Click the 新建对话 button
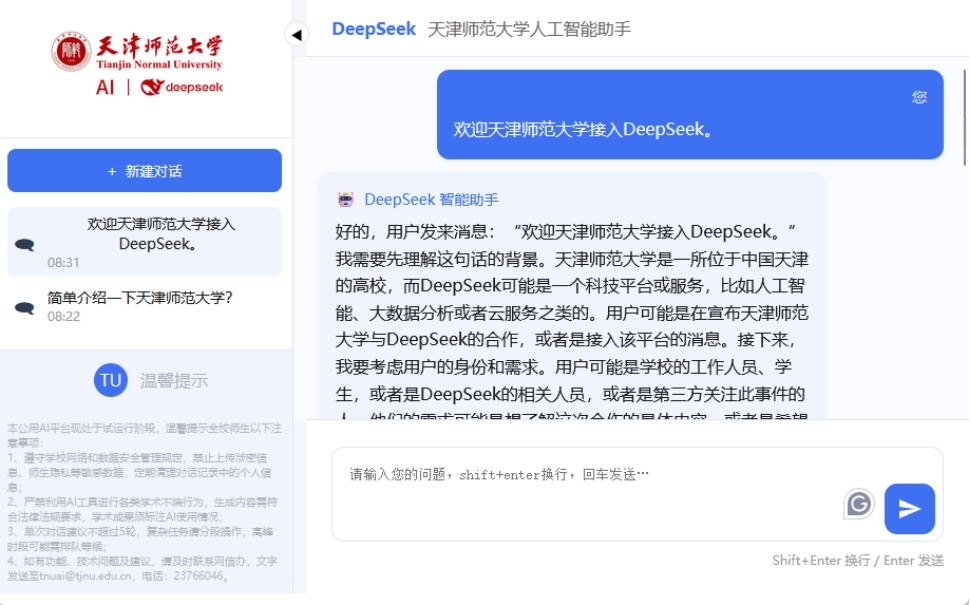This screenshot has width=970, height=605. (x=144, y=171)
